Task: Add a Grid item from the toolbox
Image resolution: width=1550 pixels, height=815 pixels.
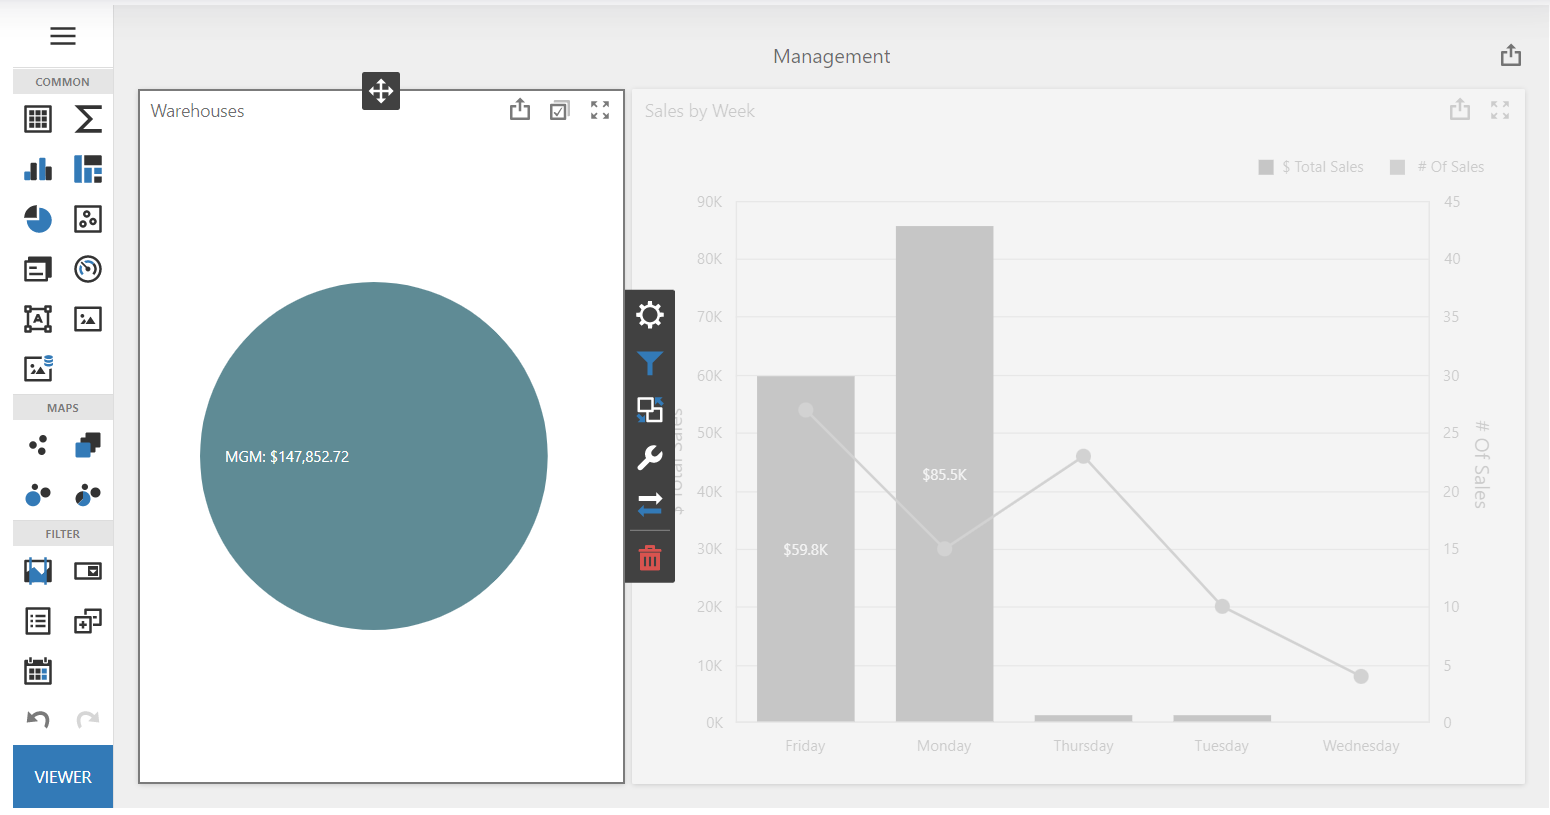Action: 38,119
